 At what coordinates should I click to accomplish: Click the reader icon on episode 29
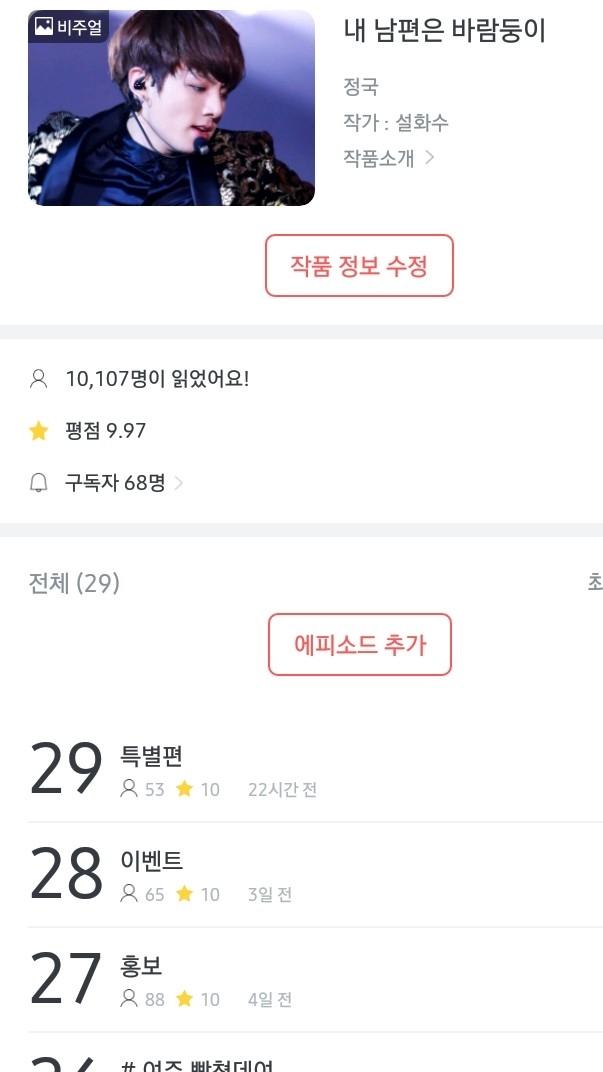tap(129, 789)
